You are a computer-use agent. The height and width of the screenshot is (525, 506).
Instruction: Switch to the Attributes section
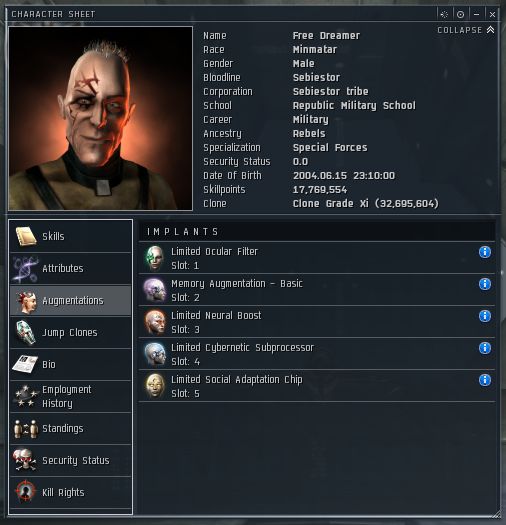pyautogui.click(x=71, y=268)
